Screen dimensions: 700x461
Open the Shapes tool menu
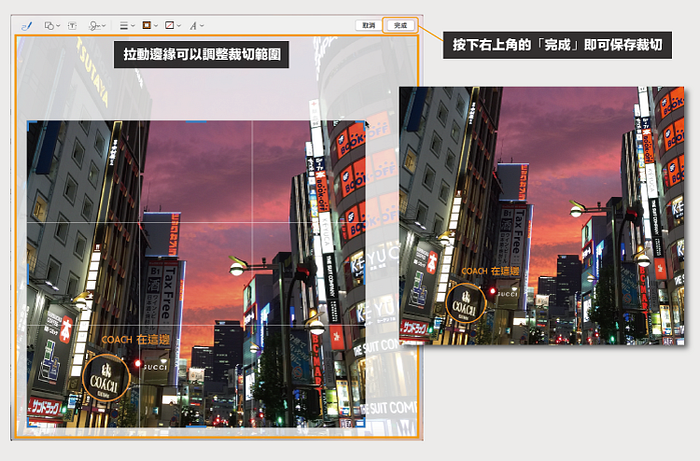[52, 26]
